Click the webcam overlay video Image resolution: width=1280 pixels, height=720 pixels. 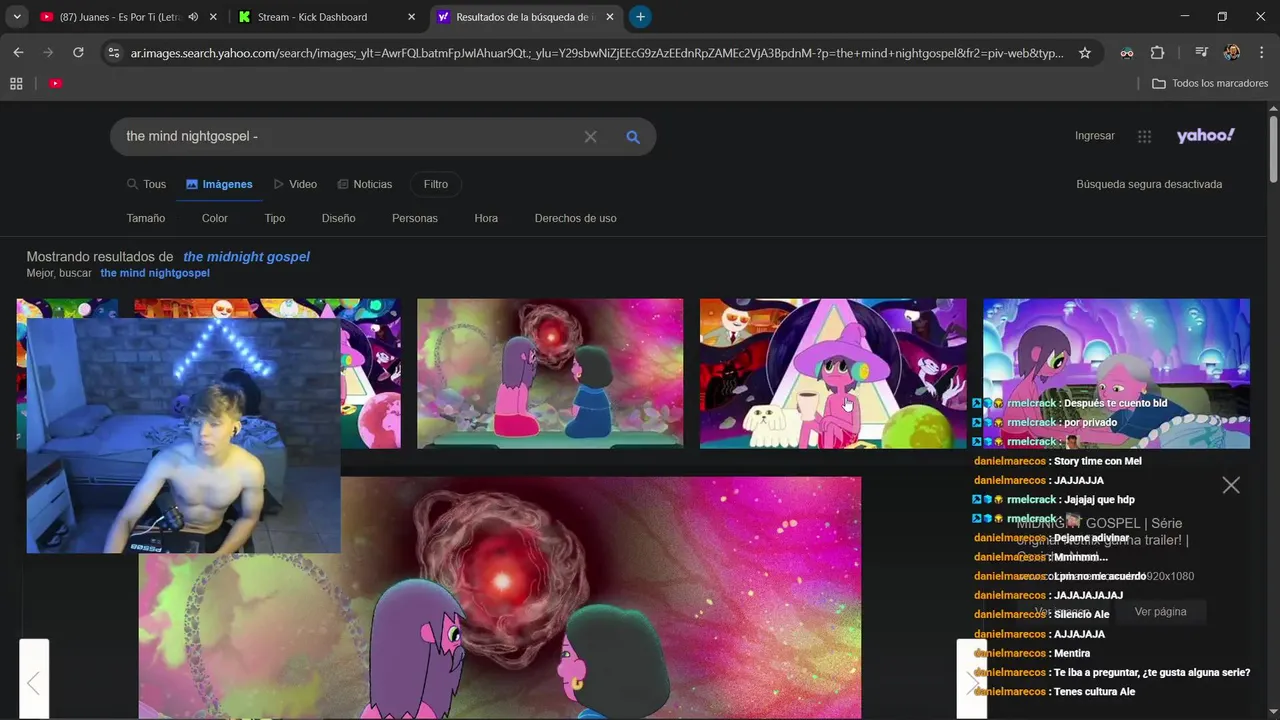click(183, 436)
